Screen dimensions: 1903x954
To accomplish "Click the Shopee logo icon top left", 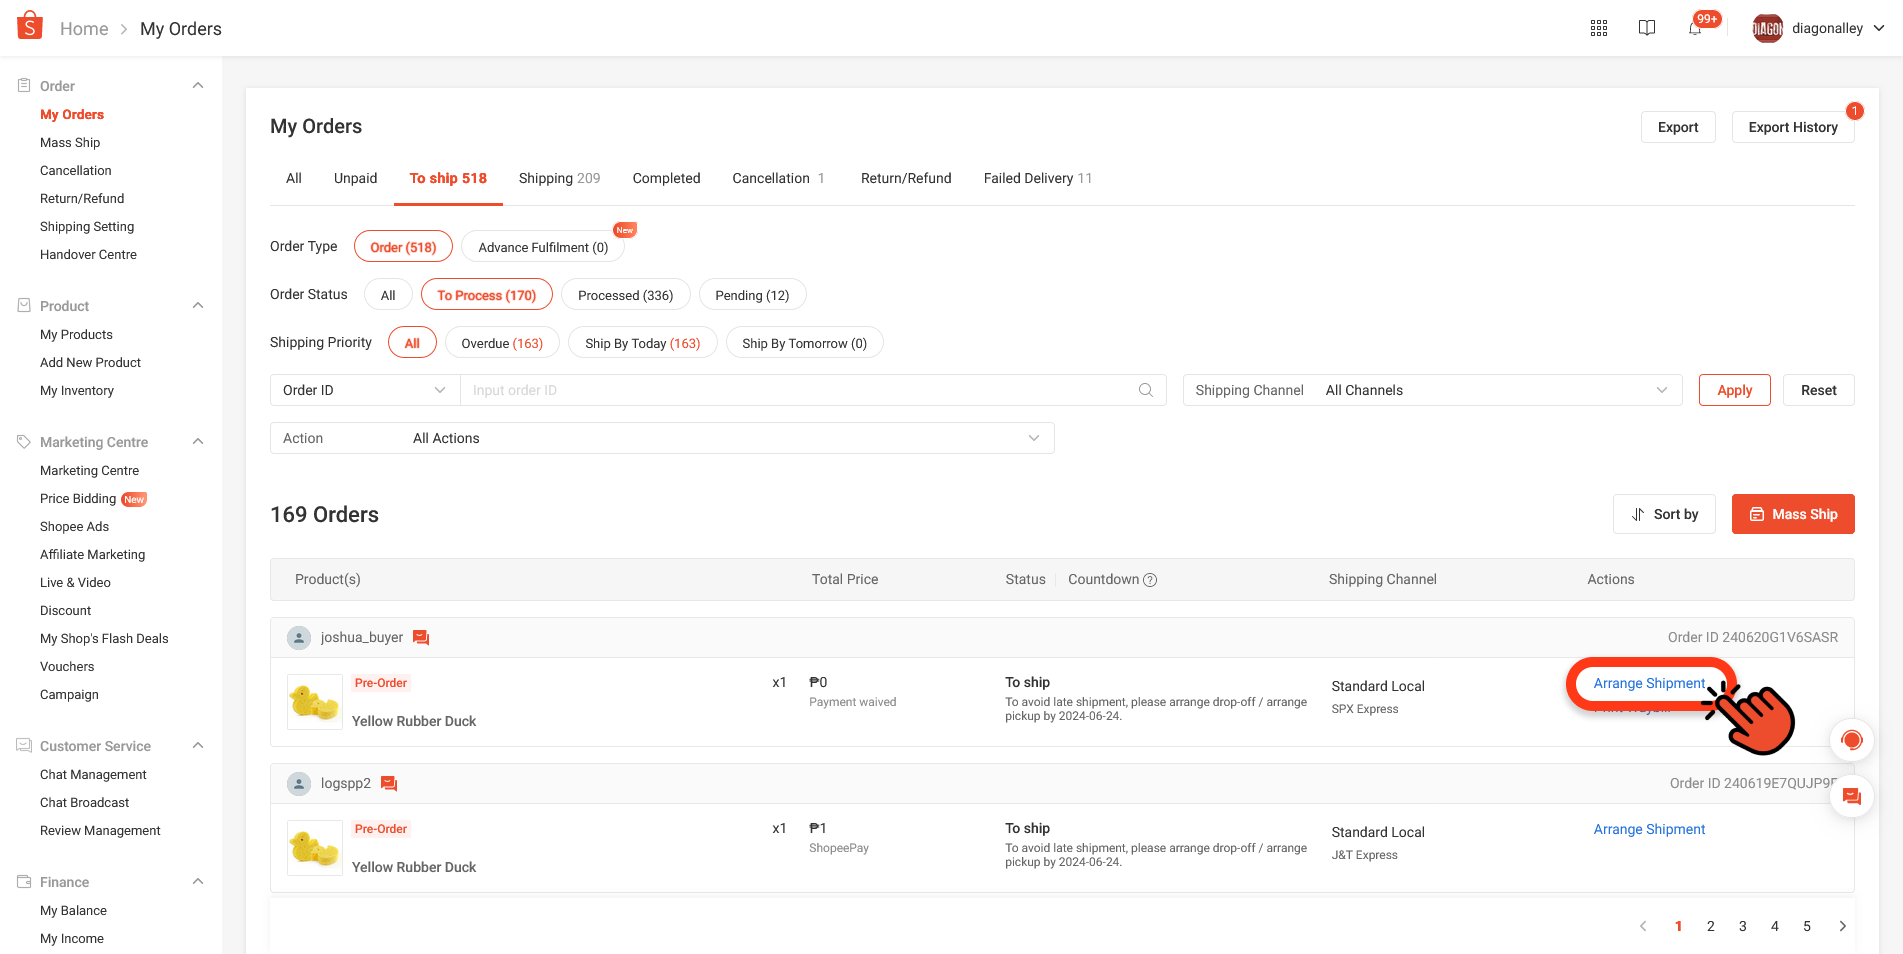I will tap(29, 25).
